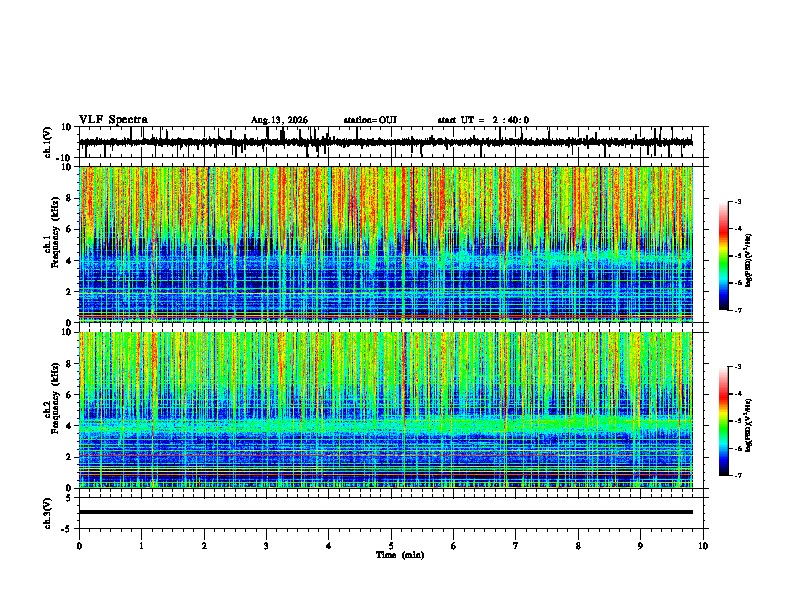Image resolution: width=792 pixels, height=612 pixels.
Task: Click the station=OUI label
Action: point(370,120)
